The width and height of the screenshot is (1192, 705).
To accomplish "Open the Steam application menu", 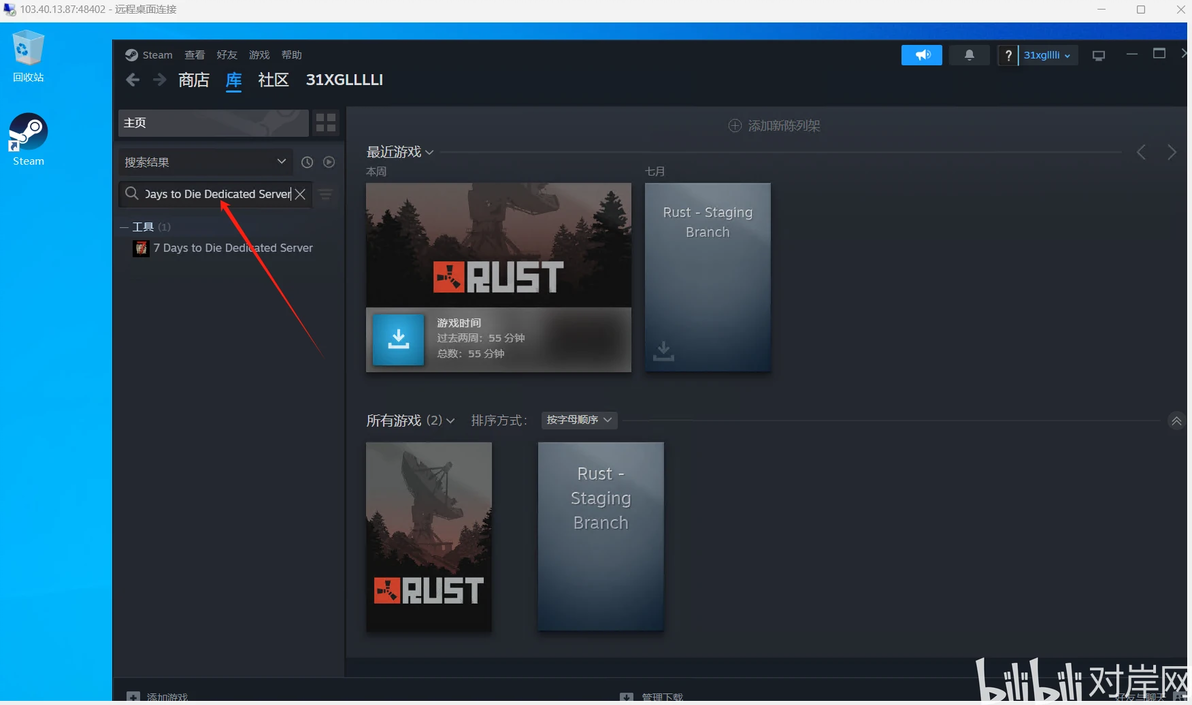I will pyautogui.click(x=149, y=55).
